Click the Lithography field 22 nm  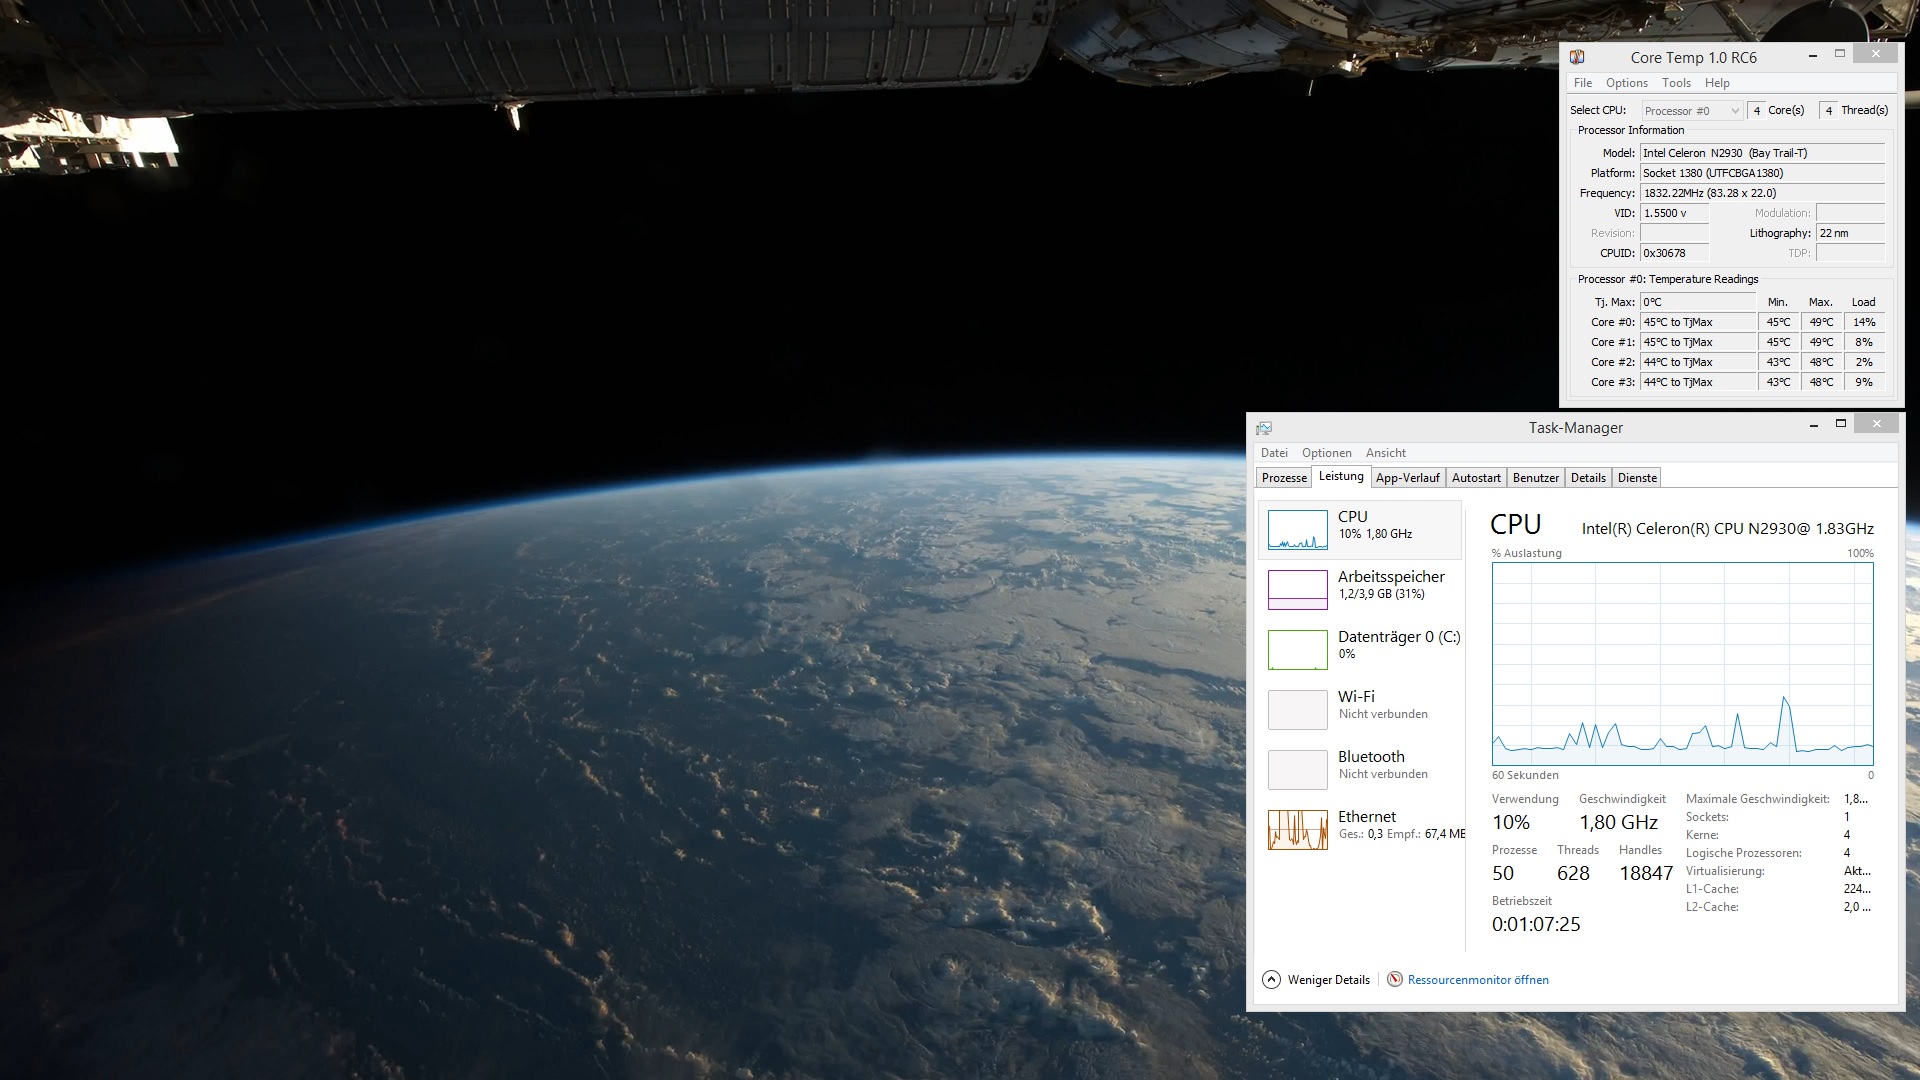(1850, 233)
